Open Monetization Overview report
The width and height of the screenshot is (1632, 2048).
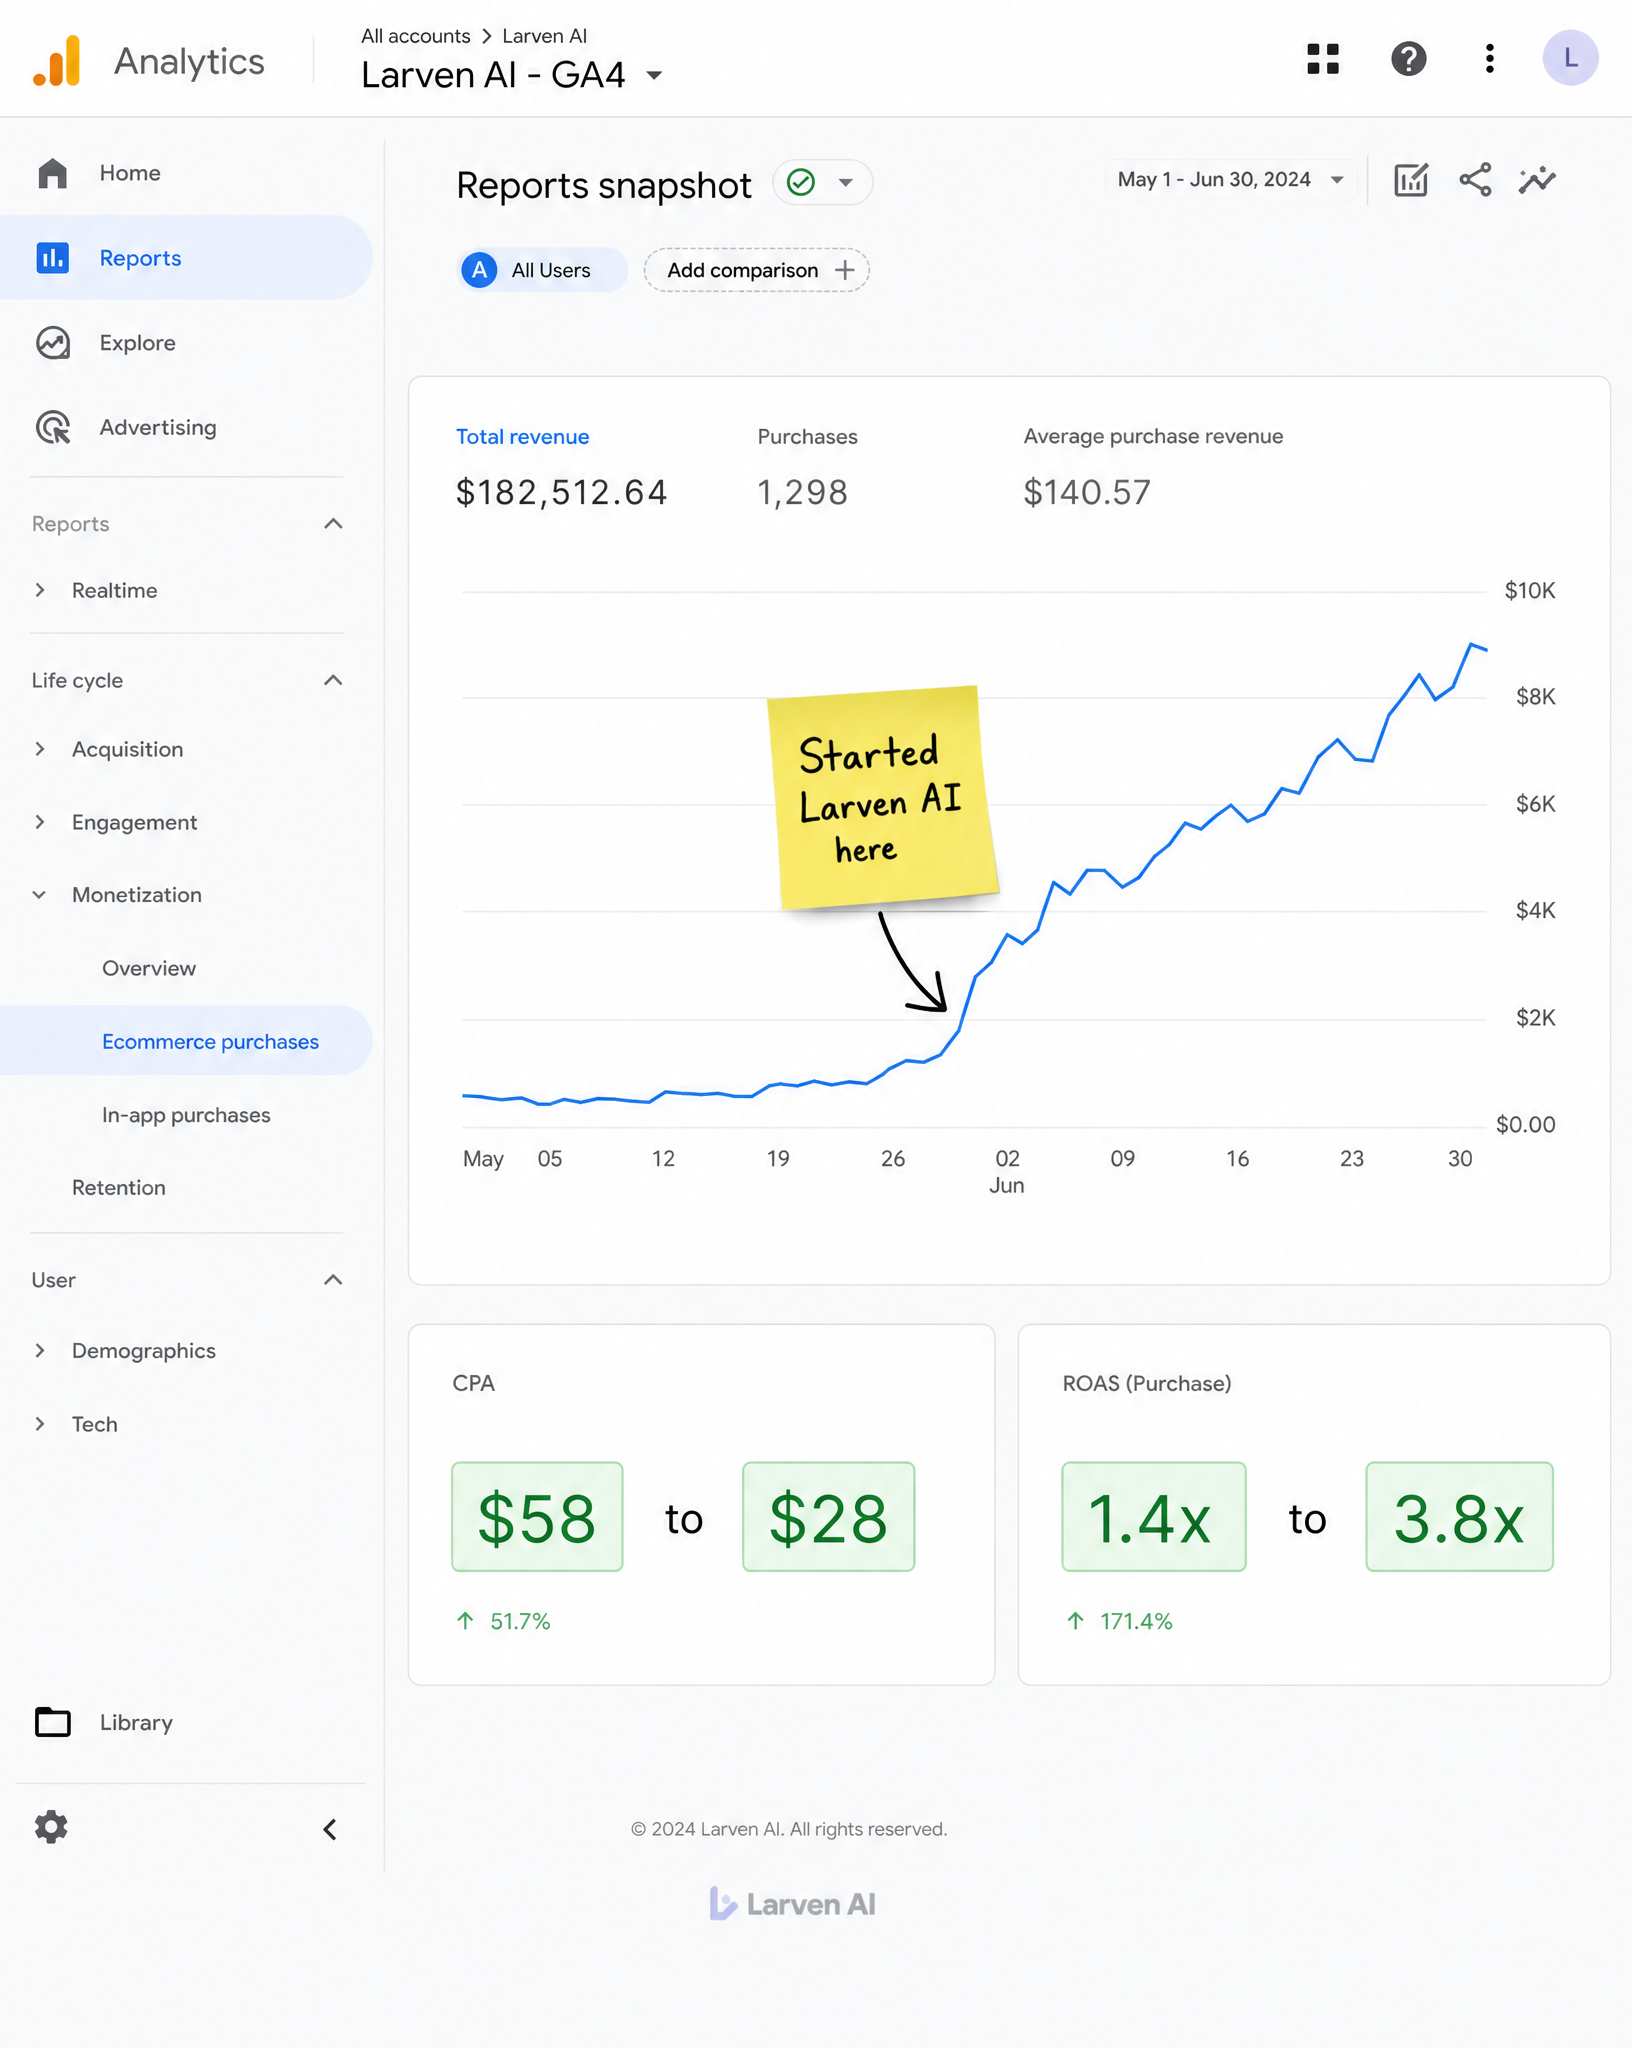[x=149, y=968]
